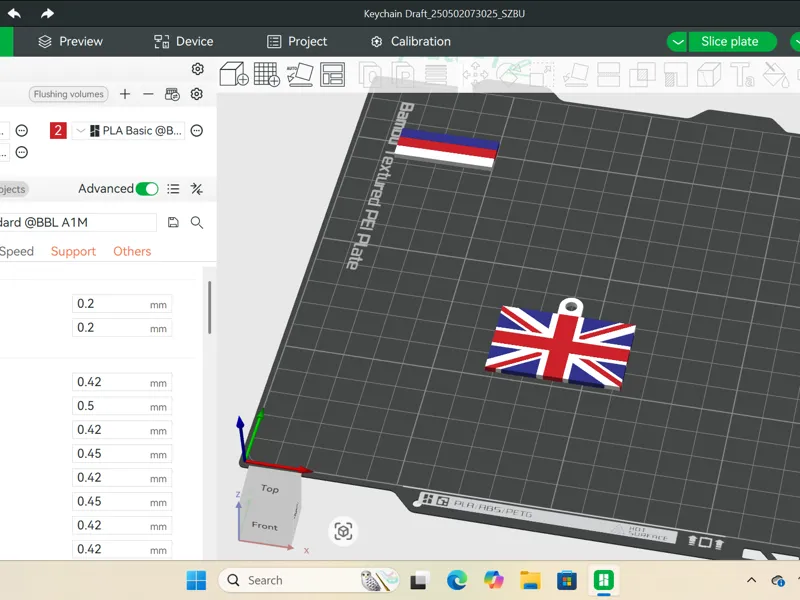This screenshot has height=600, width=800.
Task: Show hidden system tray icons
Action: click(x=752, y=580)
